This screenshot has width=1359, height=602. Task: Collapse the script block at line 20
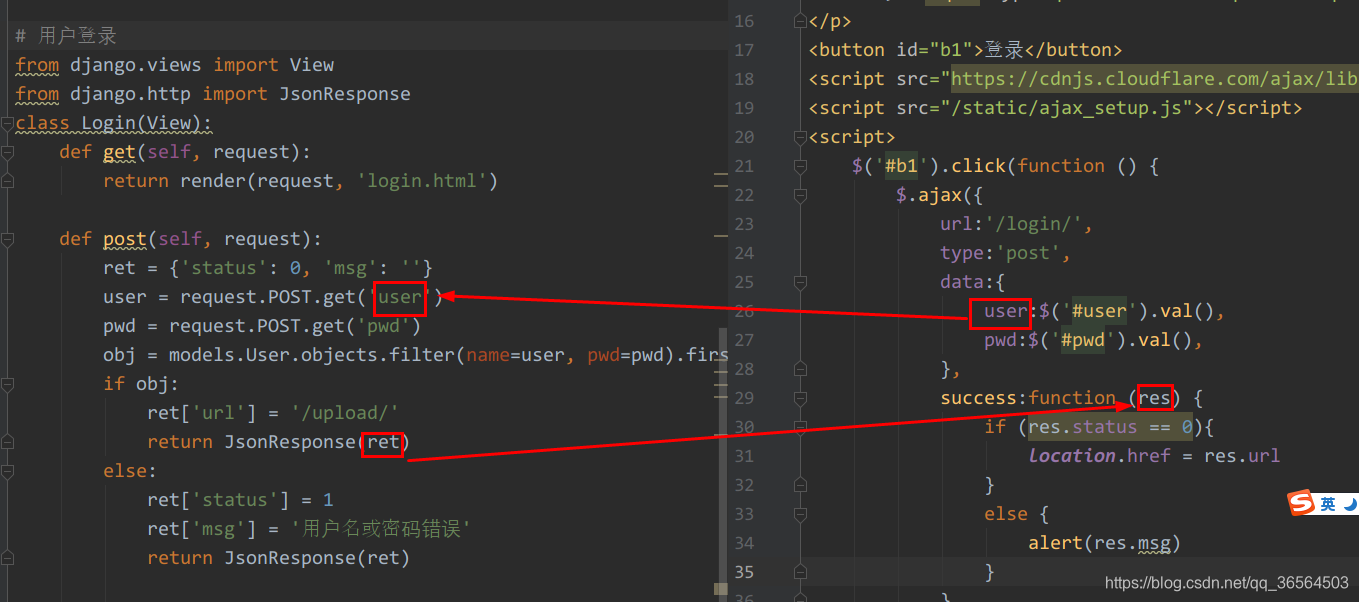tap(800, 136)
